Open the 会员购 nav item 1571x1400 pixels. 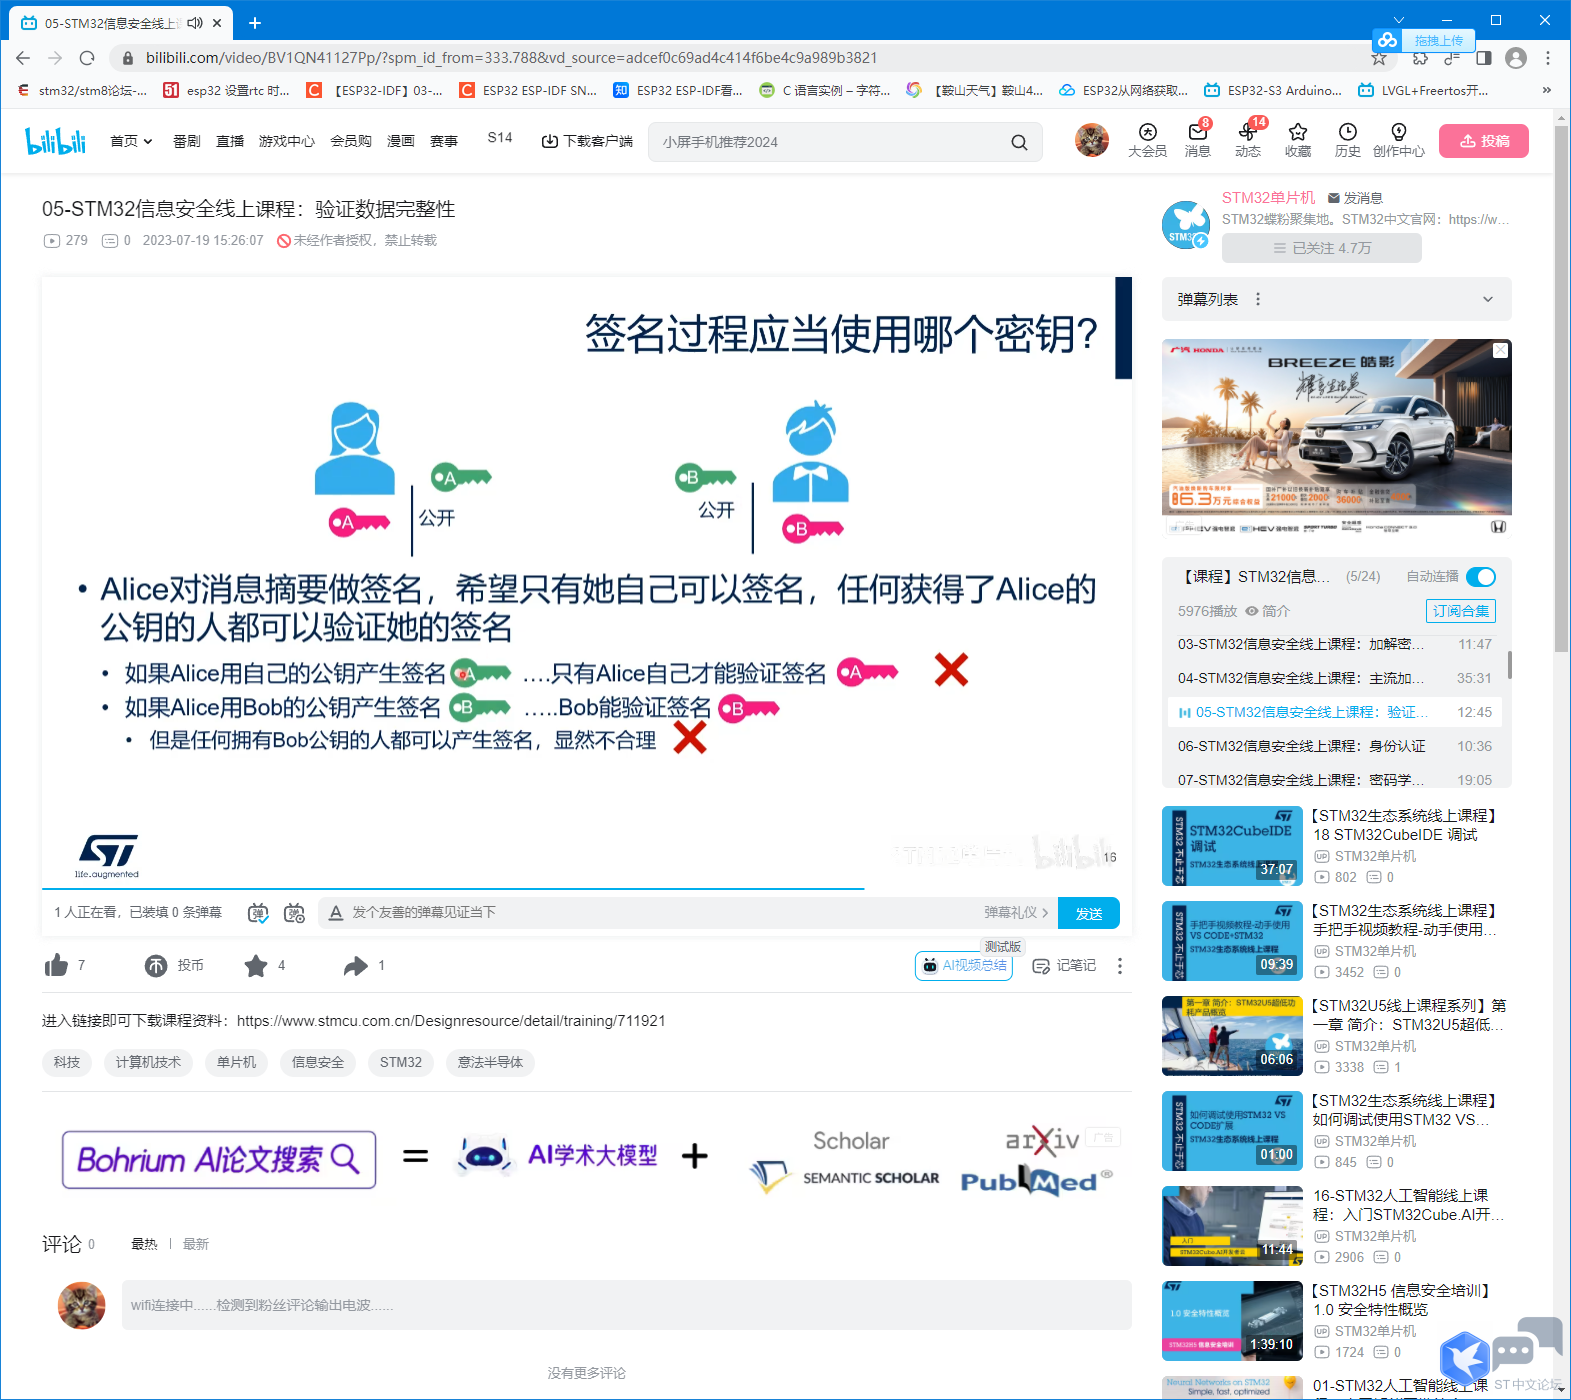(351, 141)
